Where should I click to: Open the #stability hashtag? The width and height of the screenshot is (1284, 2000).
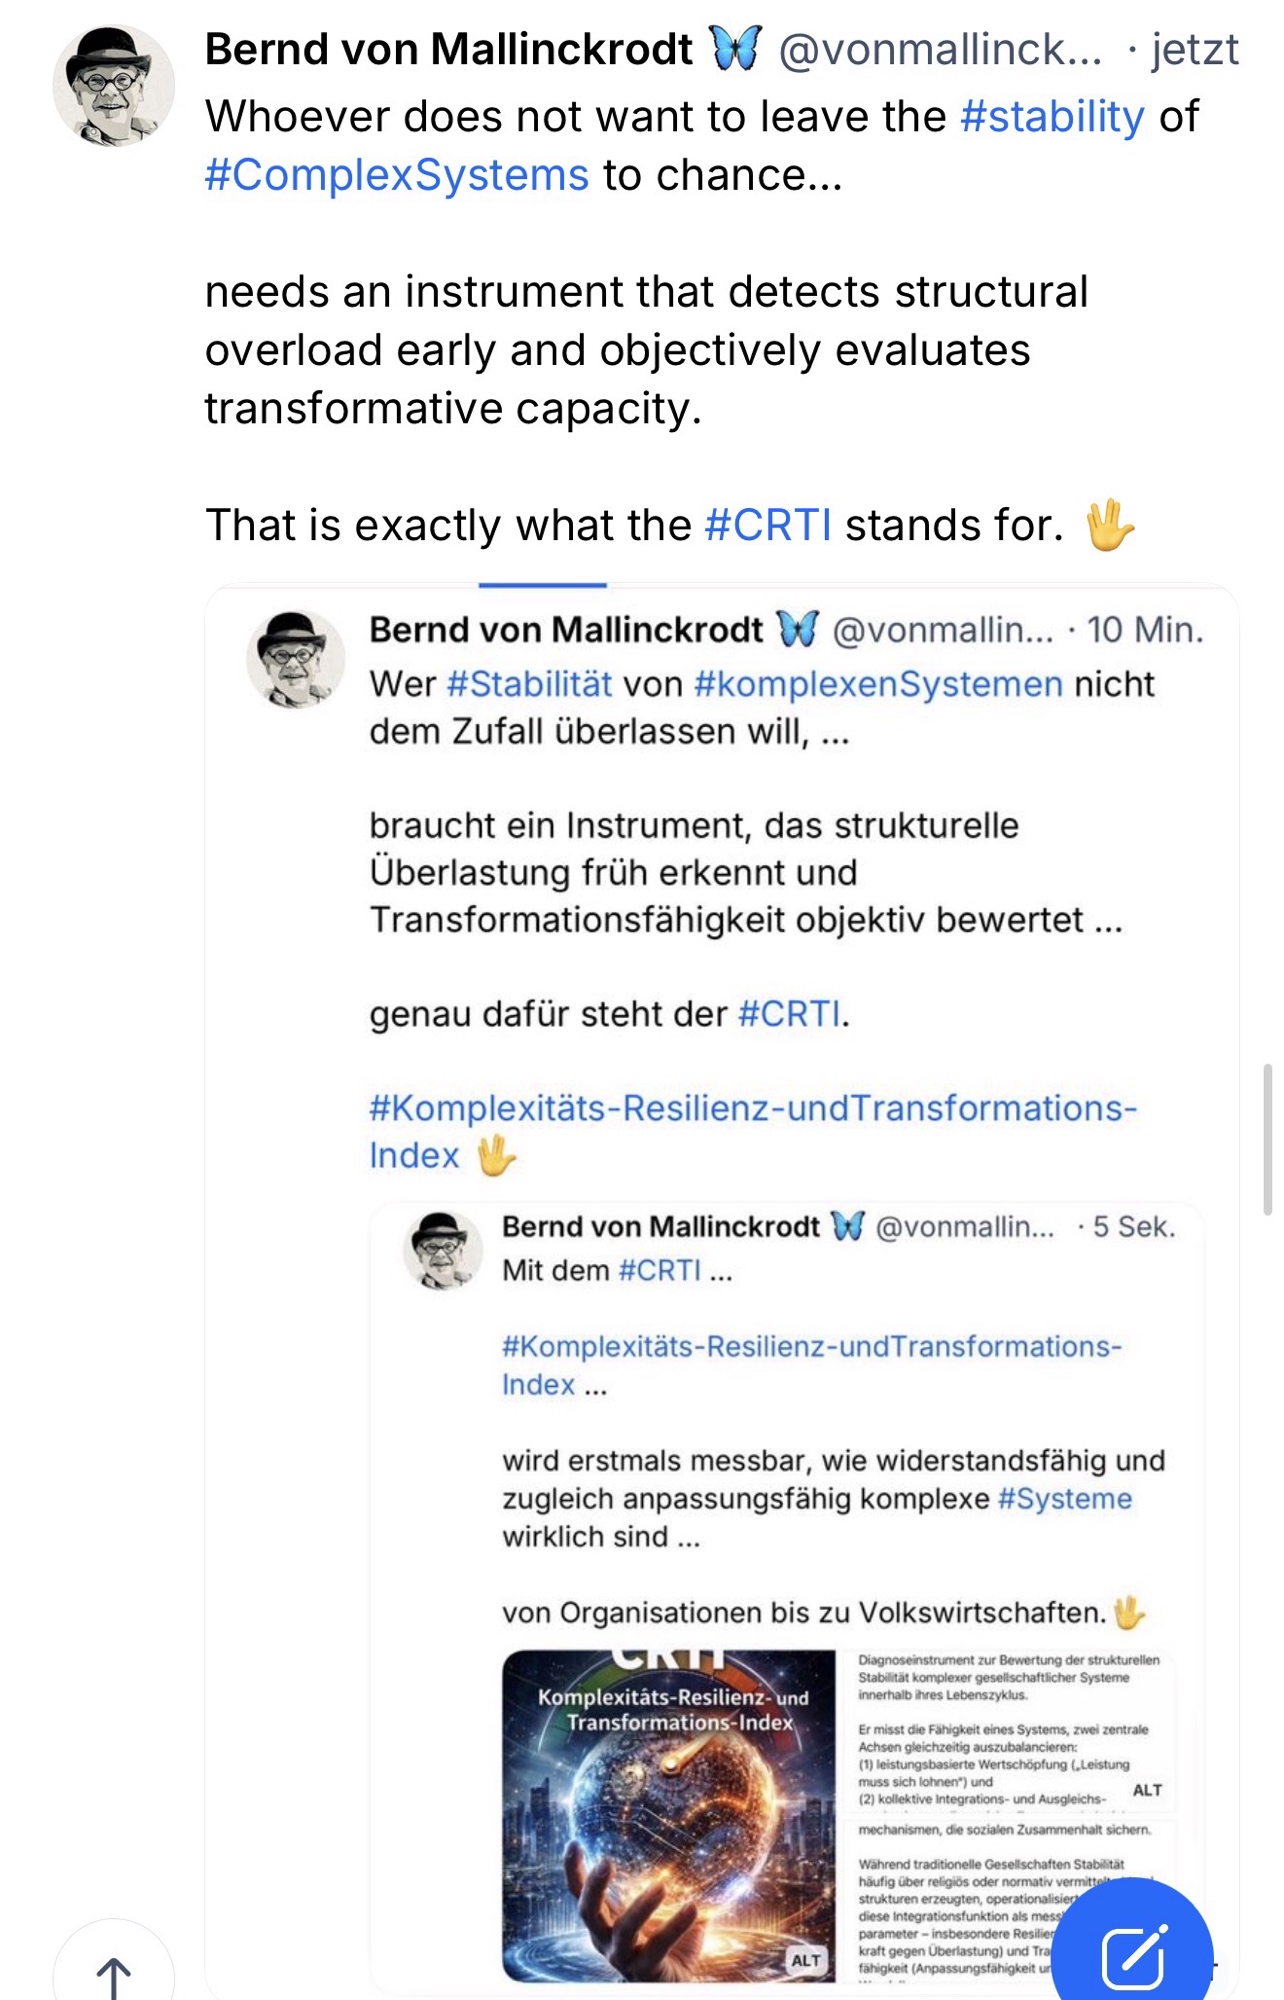(1052, 117)
